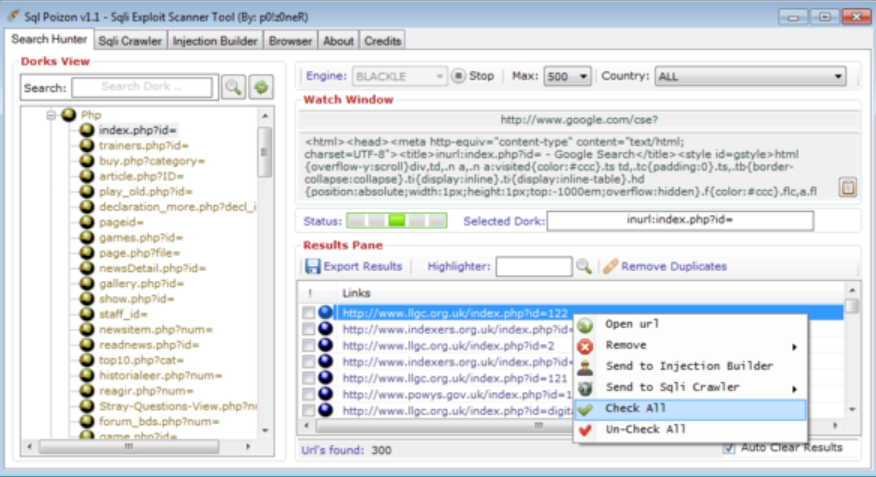Viewport: 876px width, 477px height.
Task: Click the ball icon beside trainers.php?id=
Action: click(87, 145)
